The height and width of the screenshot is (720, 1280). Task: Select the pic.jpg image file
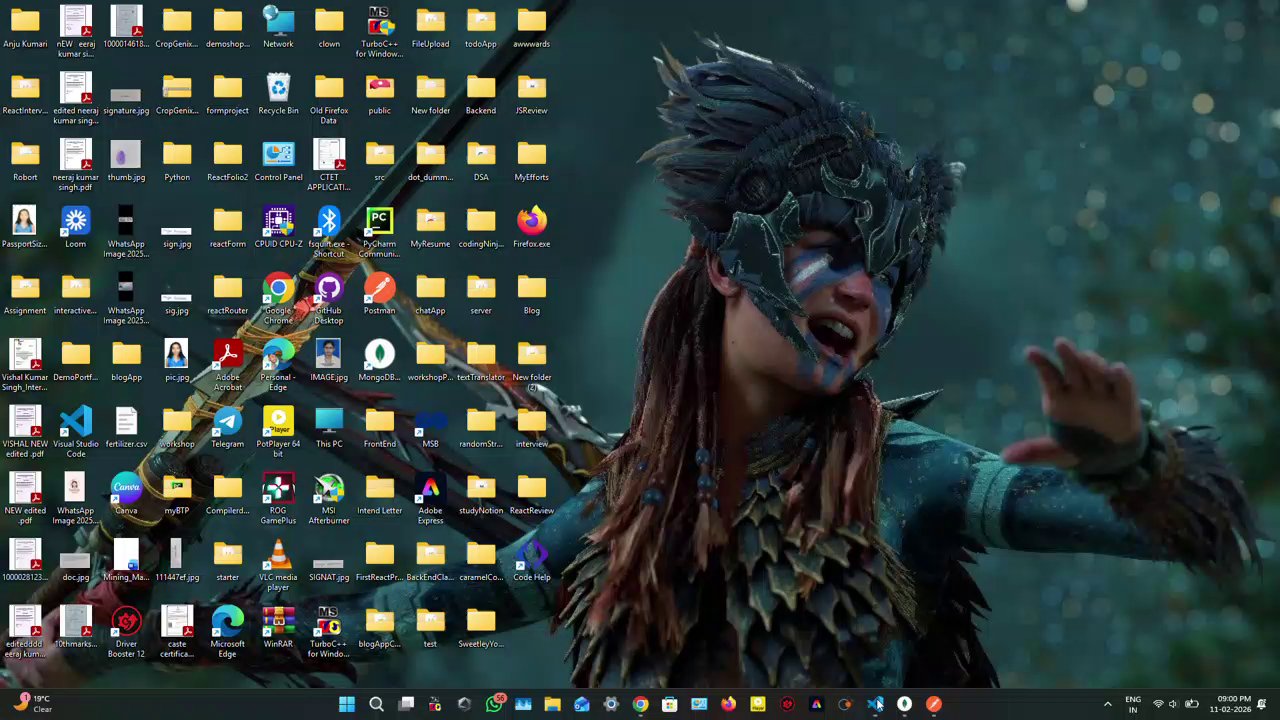click(177, 360)
